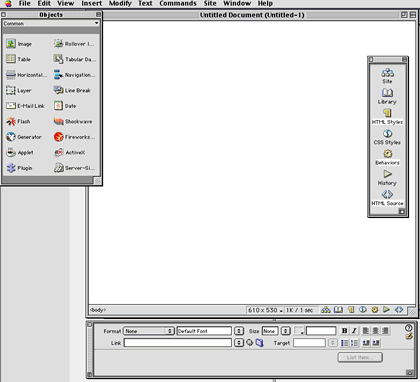The image size is (420, 382).
Task: Open the font list dropdown arrow
Action: [239, 331]
